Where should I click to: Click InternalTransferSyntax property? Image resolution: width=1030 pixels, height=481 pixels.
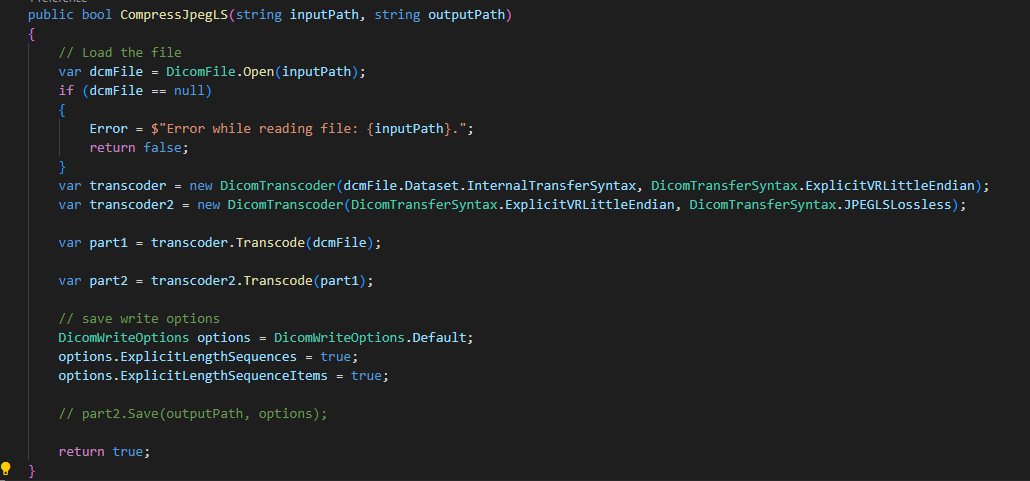[x=551, y=186]
